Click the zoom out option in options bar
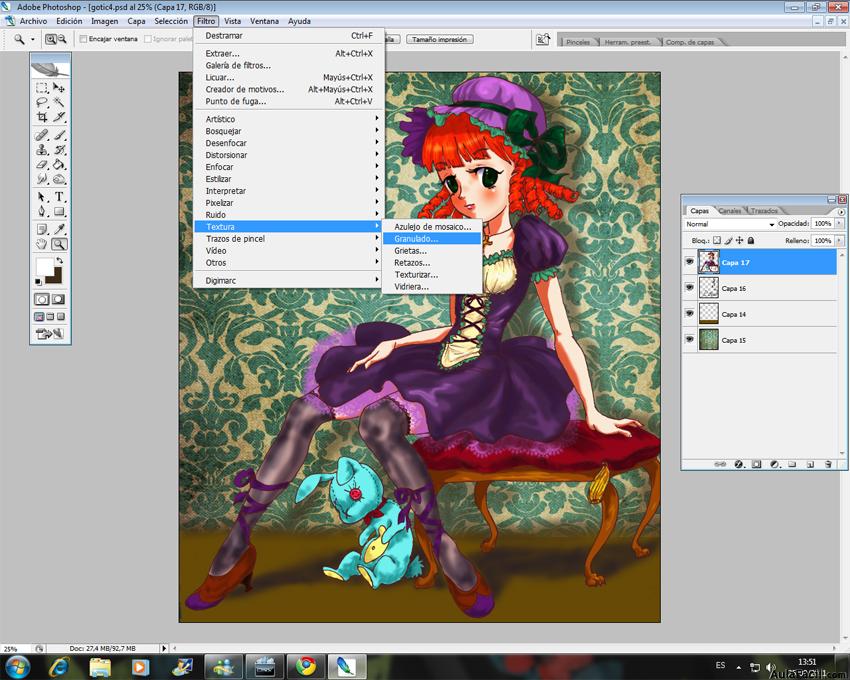 [x=62, y=39]
